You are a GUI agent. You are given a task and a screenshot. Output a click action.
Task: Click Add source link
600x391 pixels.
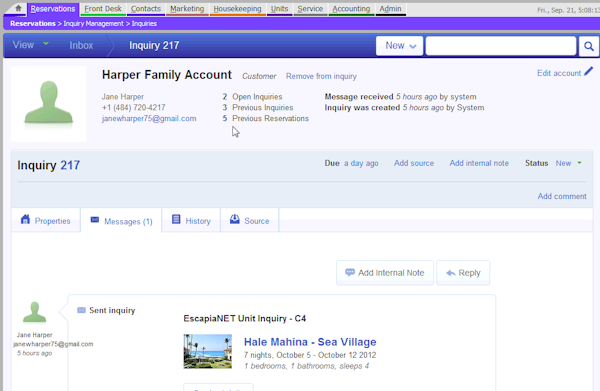(414, 163)
